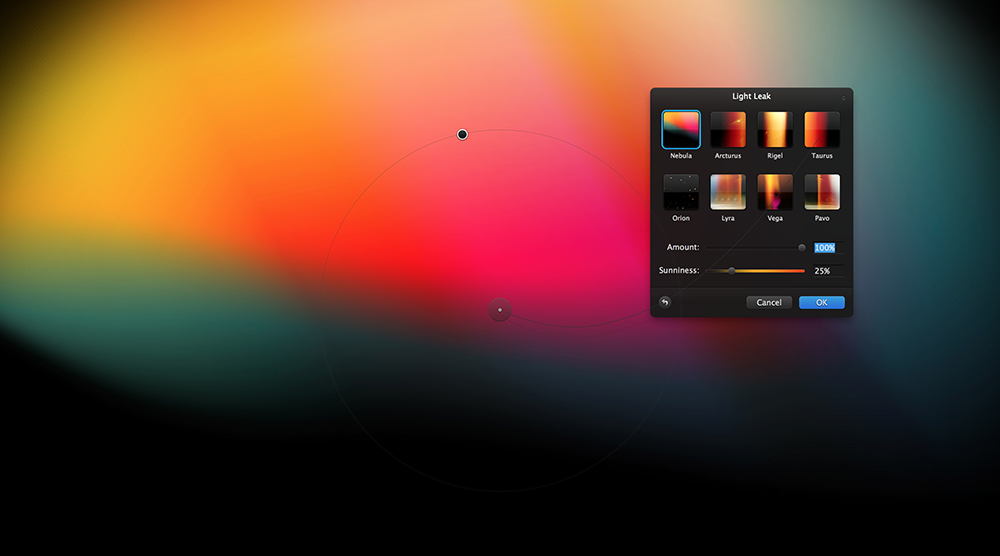
Task: Click the center point handle of the effect
Action: pyautogui.click(x=500, y=310)
